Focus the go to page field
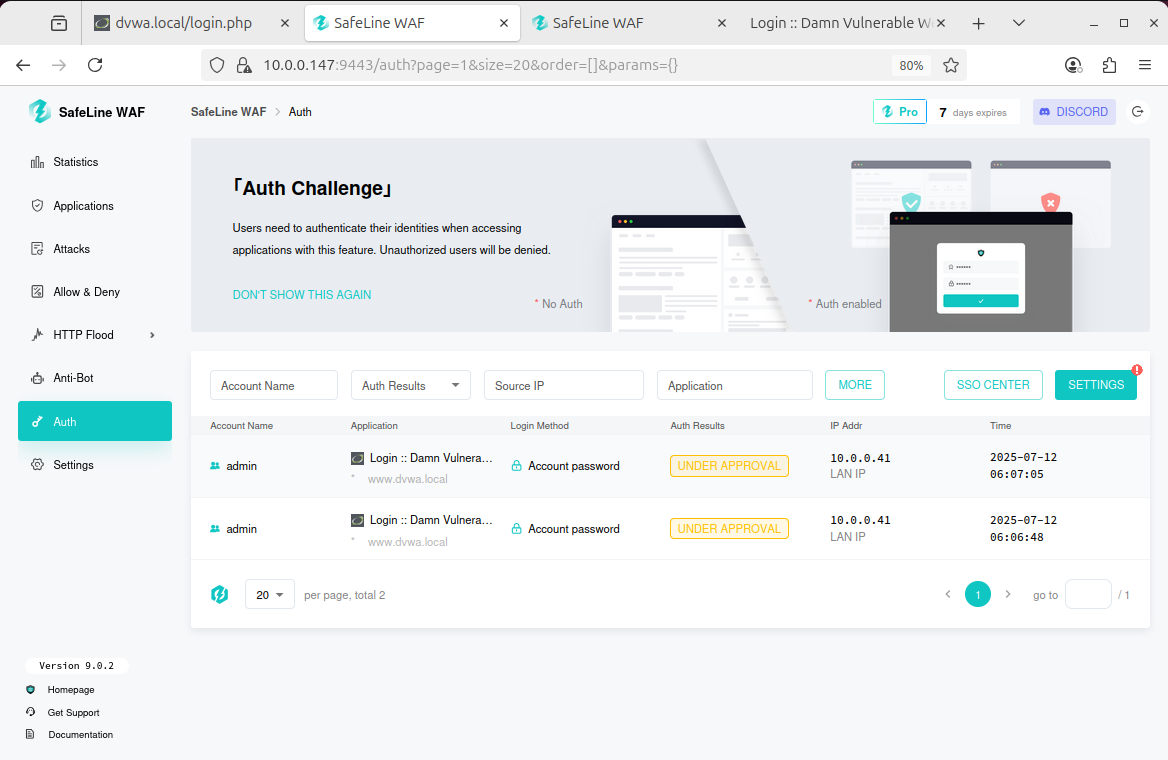1168x760 pixels. coord(1088,595)
